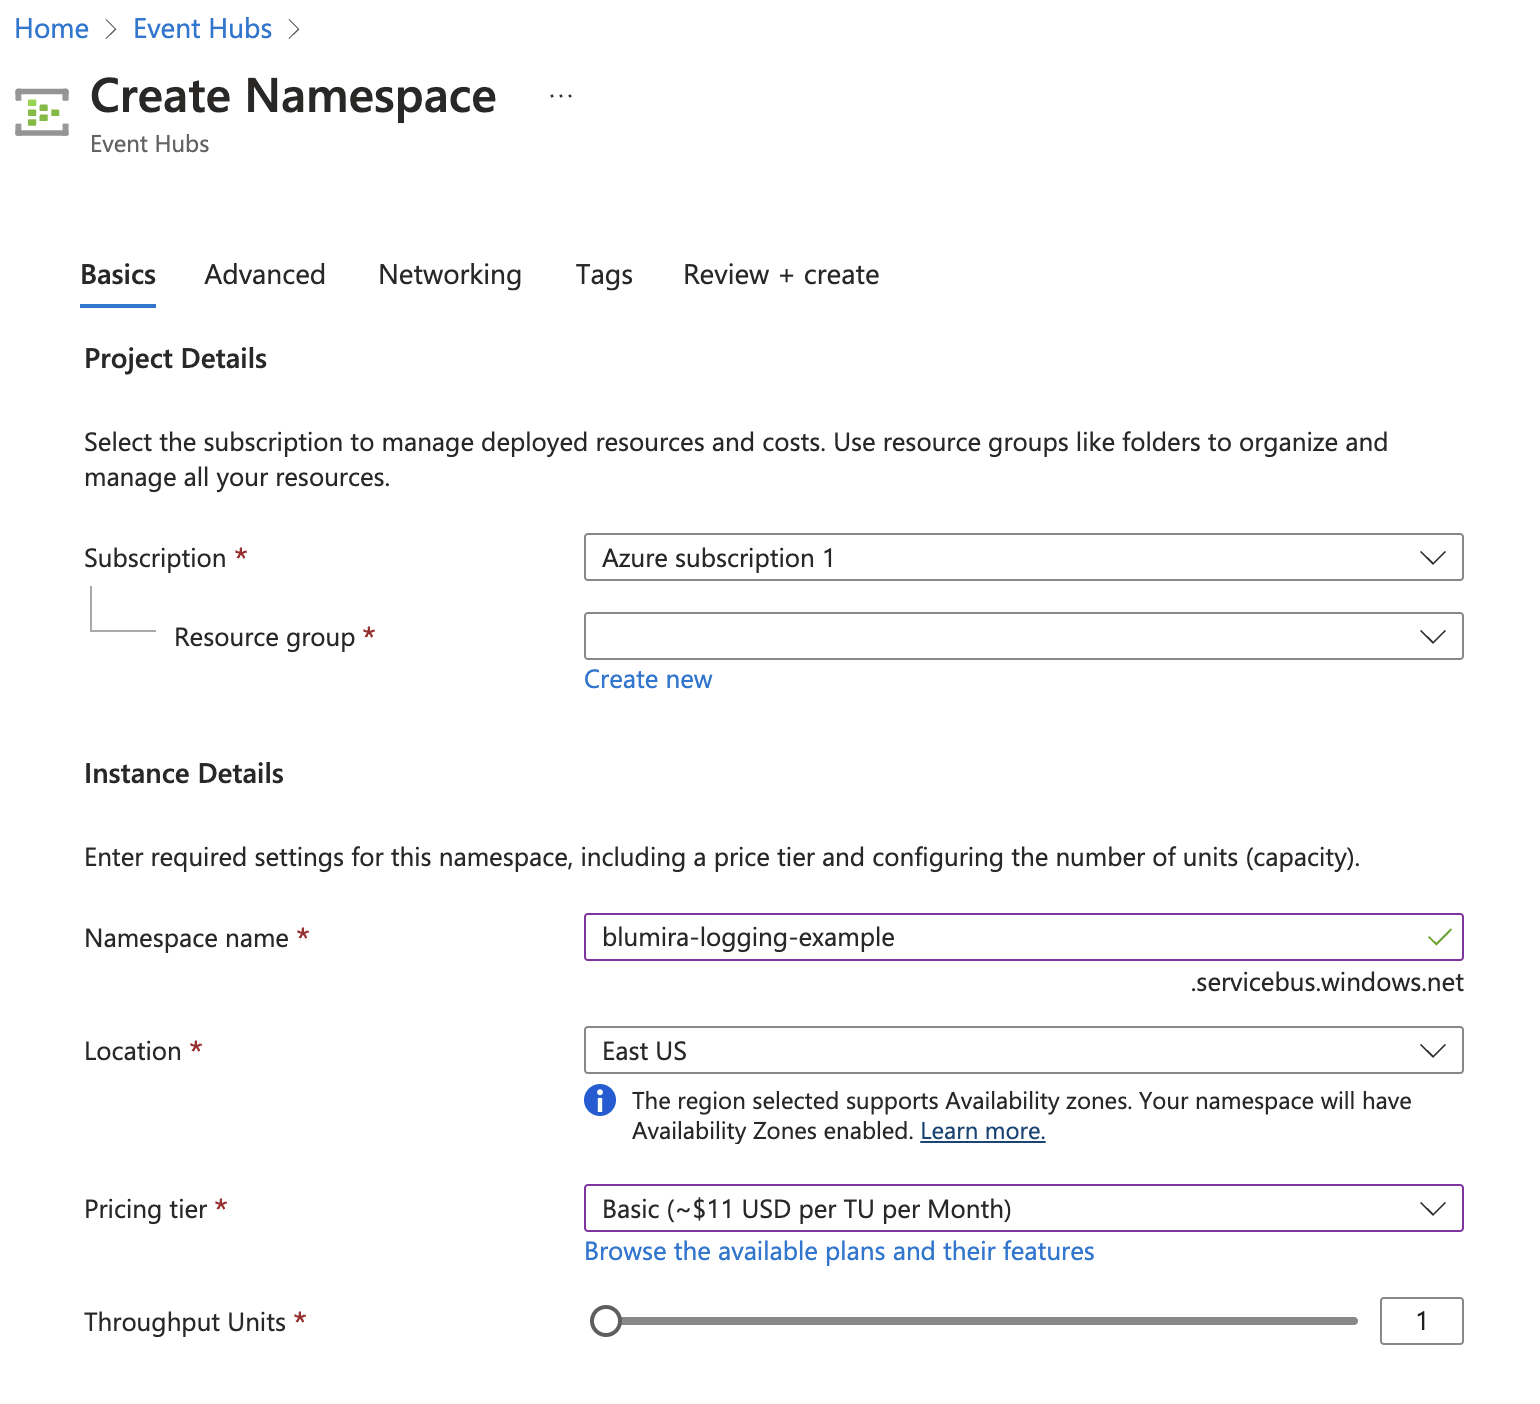The width and height of the screenshot is (1540, 1404).
Task: Click the Create Namespace title
Action: pos(293,97)
